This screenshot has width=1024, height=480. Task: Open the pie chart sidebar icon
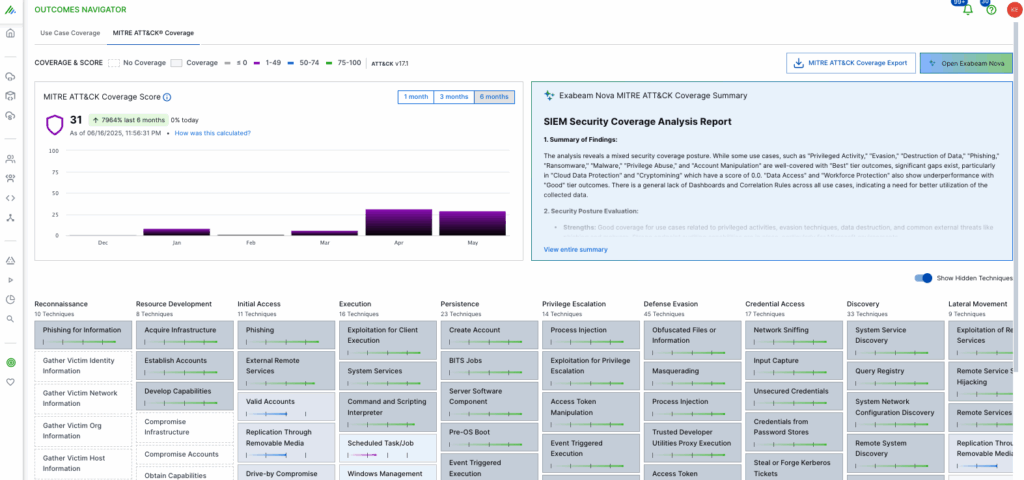[x=10, y=300]
